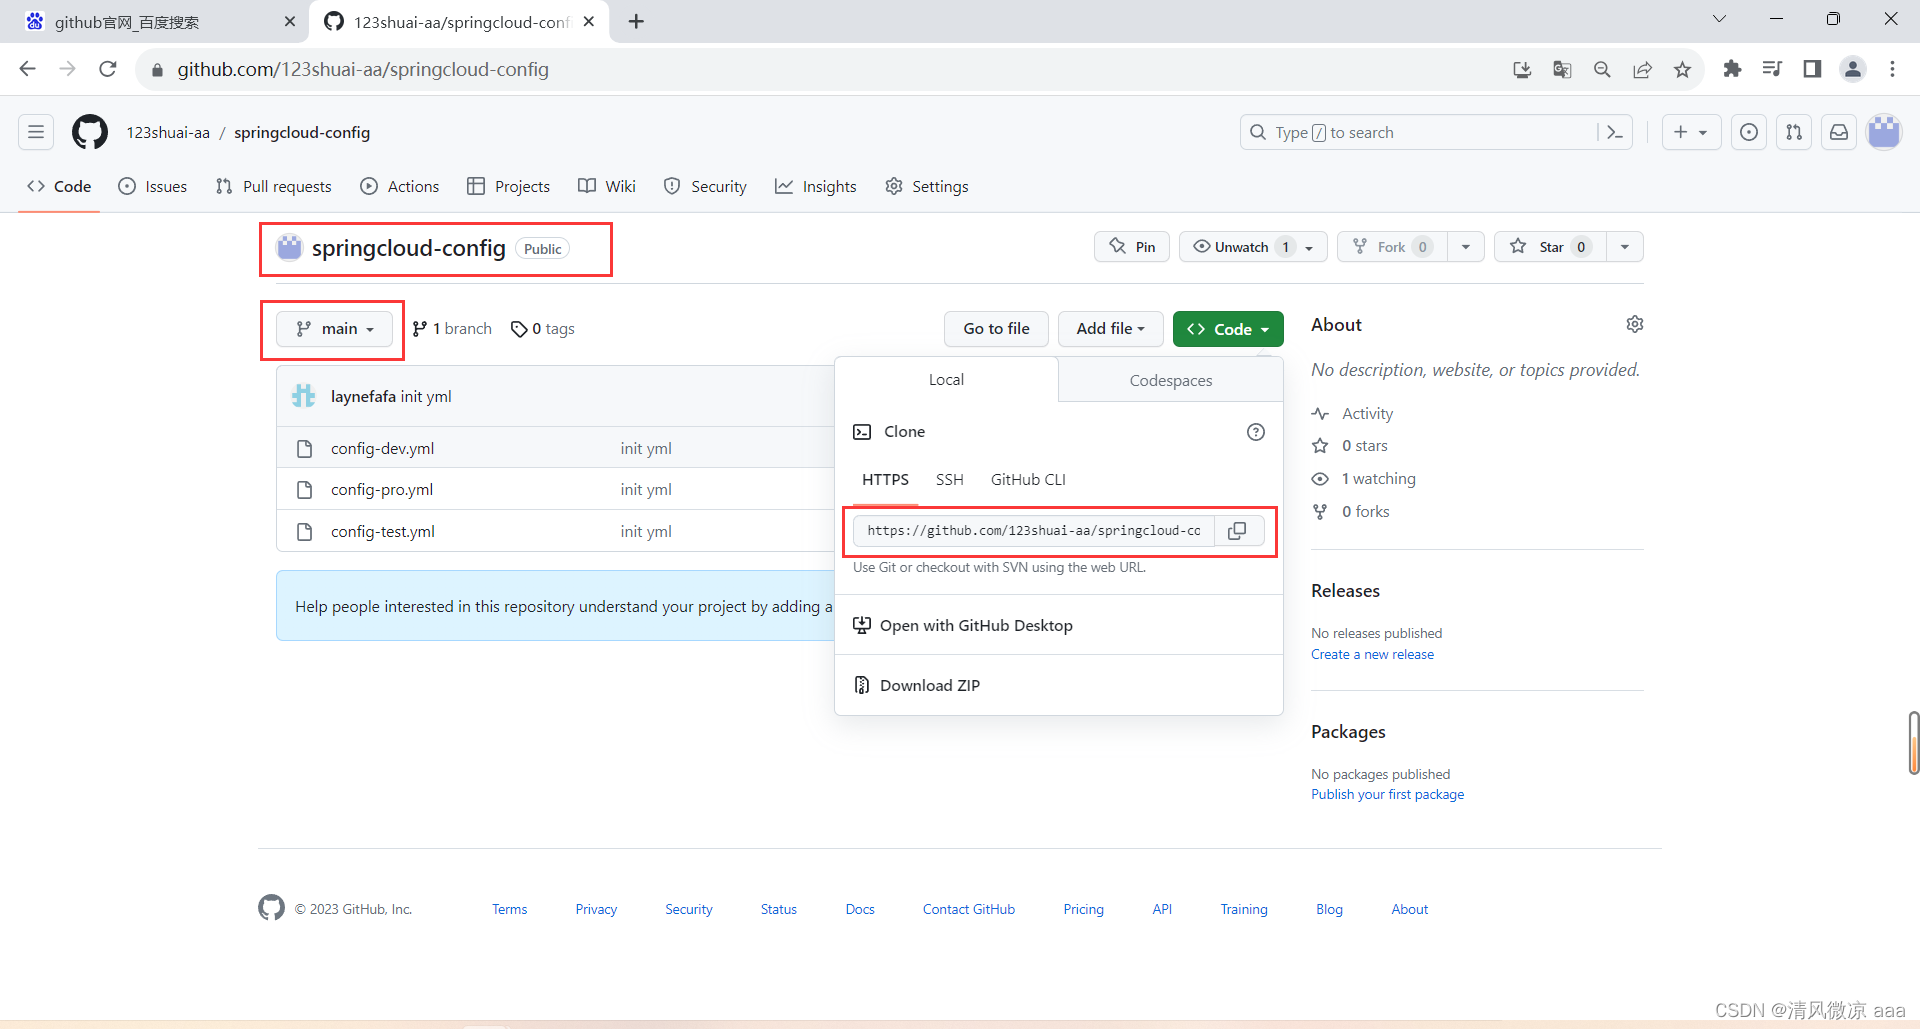Pin the repository with the Pin button
The image size is (1920, 1029).
pos(1132,247)
